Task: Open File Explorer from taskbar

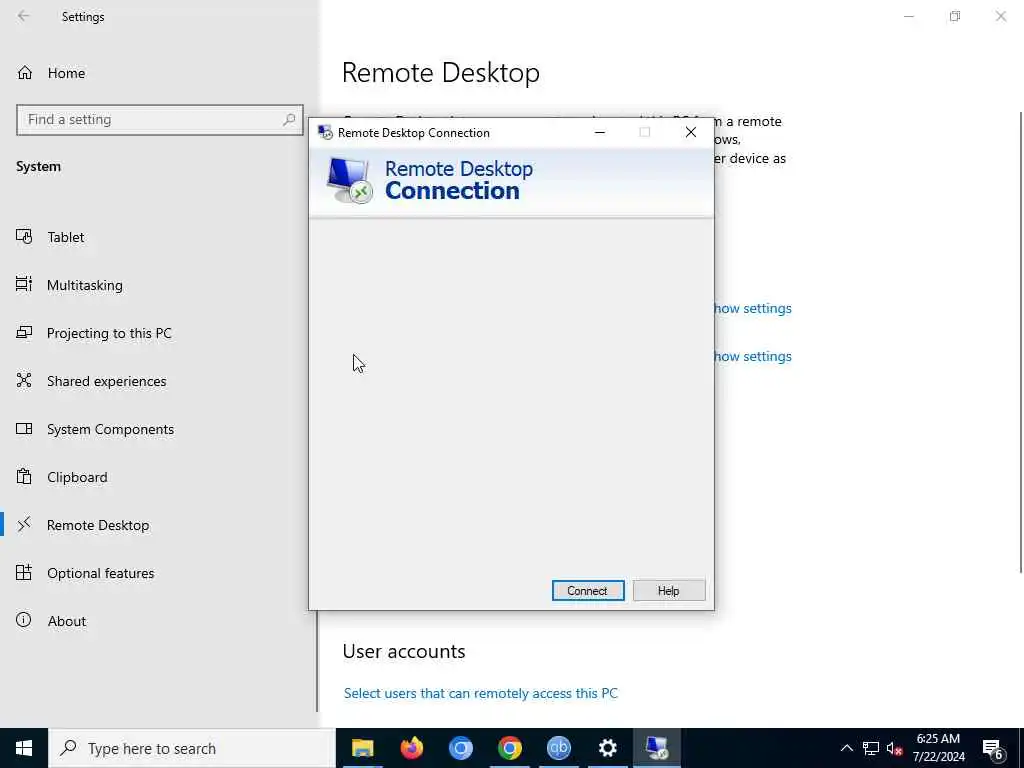Action: click(x=362, y=748)
